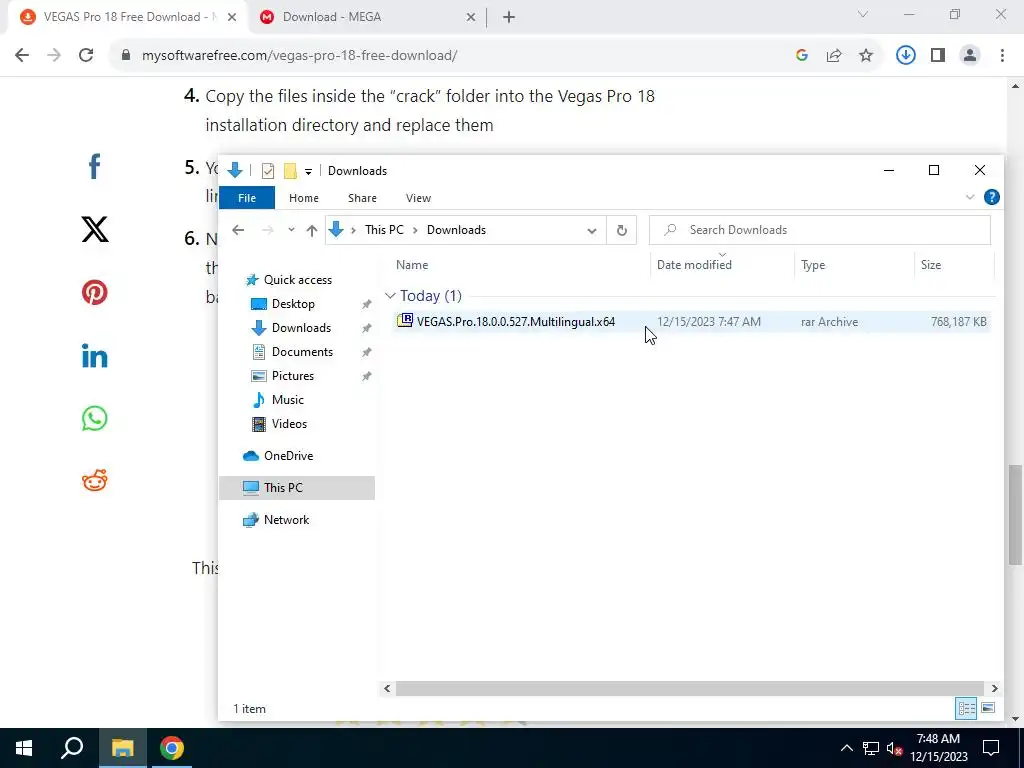This screenshot has width=1024, height=768.
Task: Sort files by Name column
Action: point(412,264)
